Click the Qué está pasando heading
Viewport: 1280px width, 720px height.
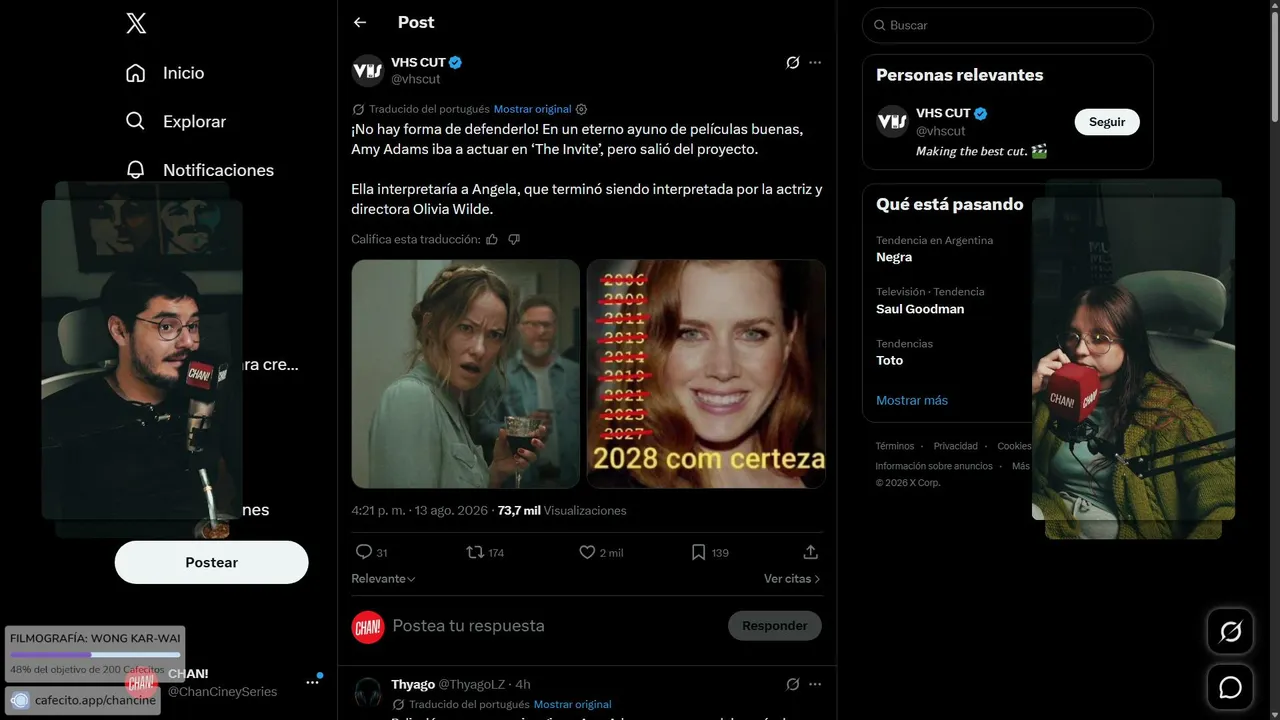click(950, 204)
